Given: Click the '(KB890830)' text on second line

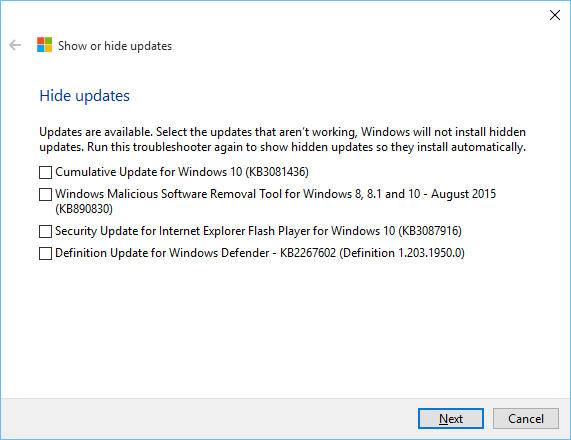Looking at the screenshot, I should click(x=84, y=209).
